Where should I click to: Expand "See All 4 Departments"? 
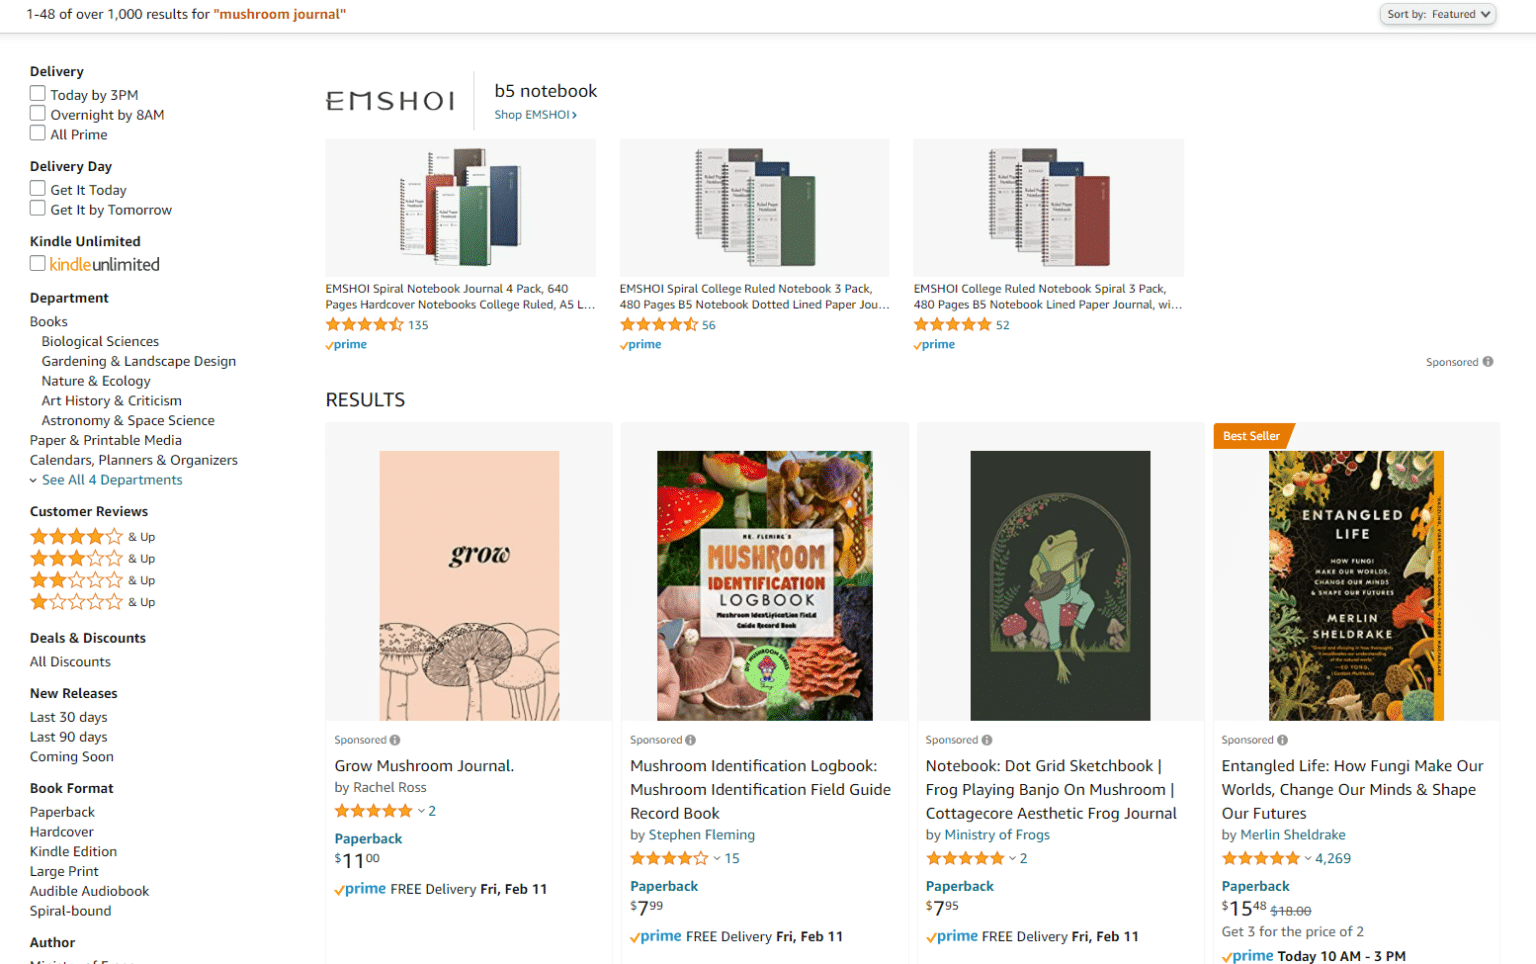pyautogui.click(x=112, y=480)
